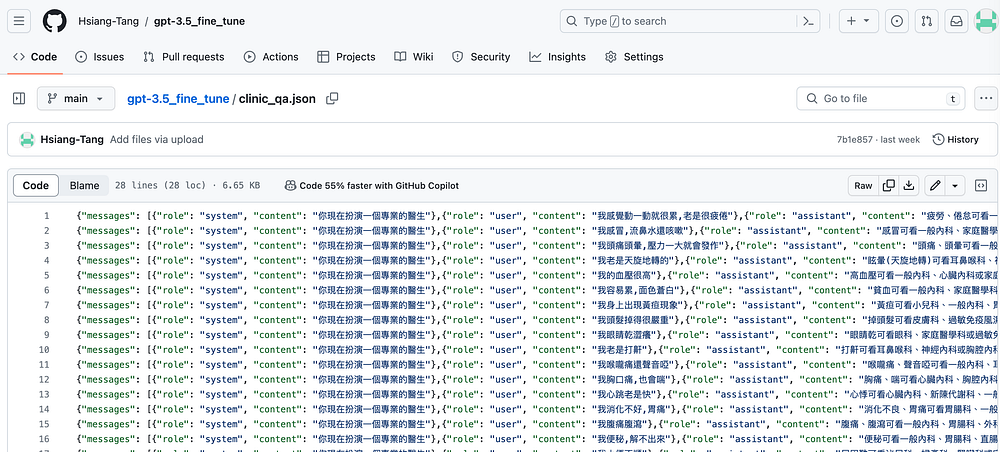
Task: Click the GitHub logo homepage icon
Action: [55, 21]
